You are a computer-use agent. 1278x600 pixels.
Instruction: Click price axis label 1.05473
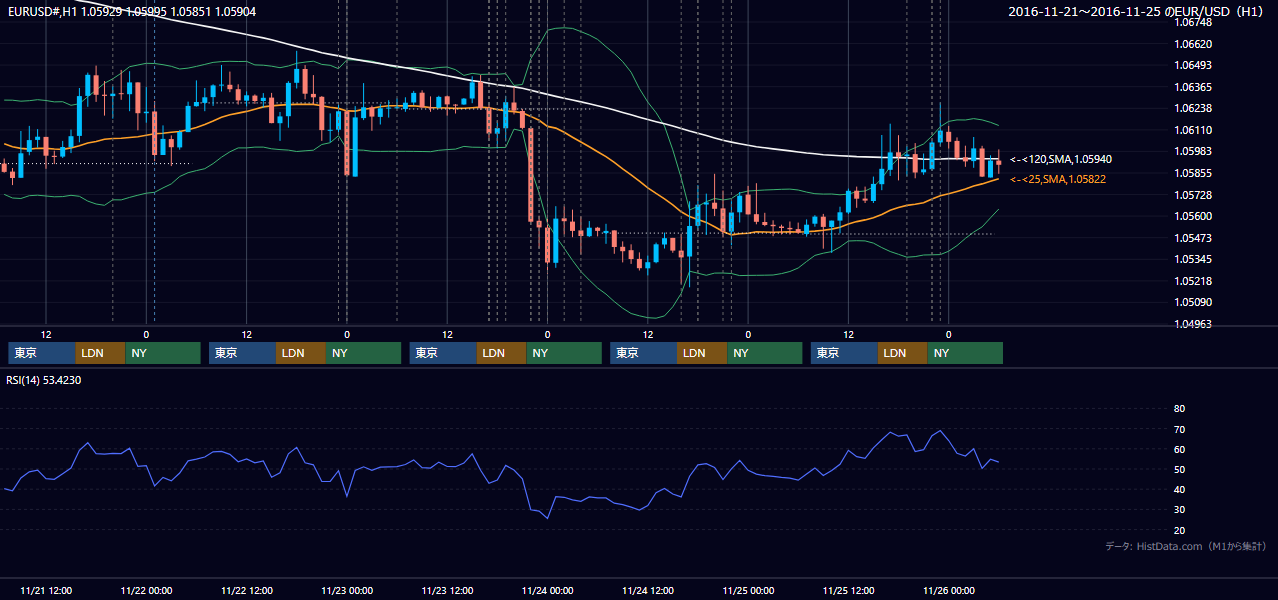(x=1191, y=238)
